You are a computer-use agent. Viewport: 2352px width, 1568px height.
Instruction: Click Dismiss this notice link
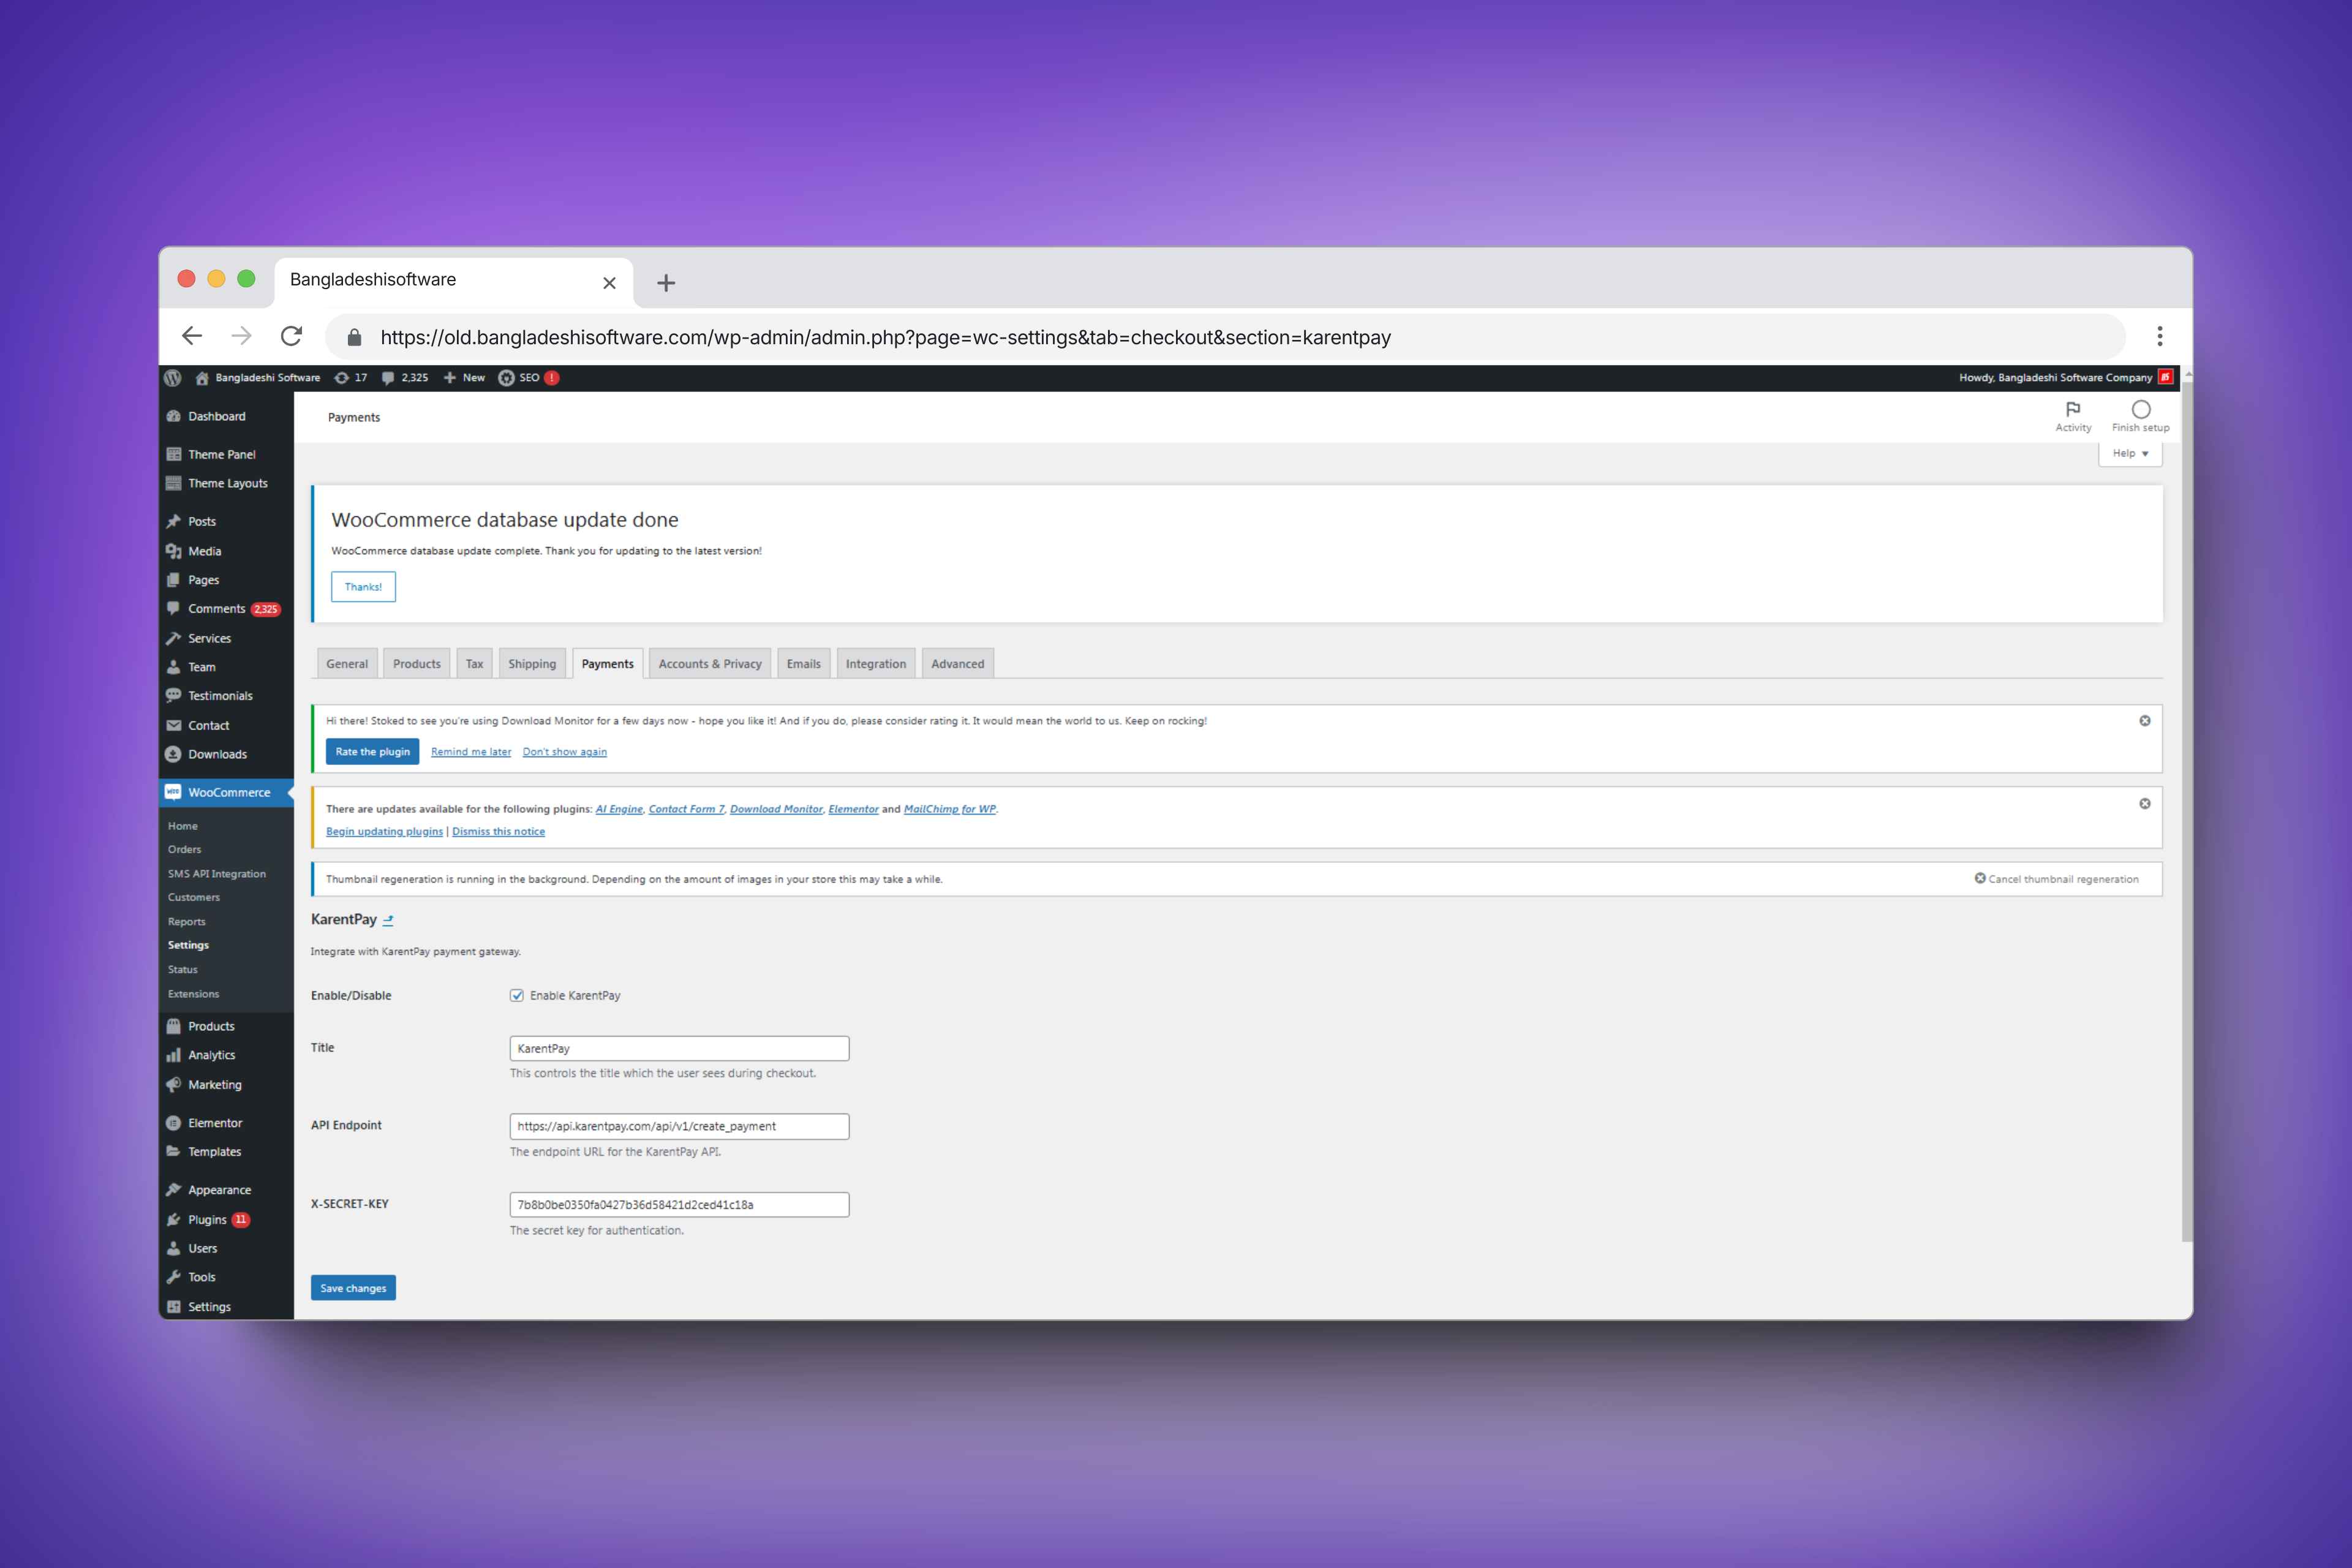(x=498, y=832)
